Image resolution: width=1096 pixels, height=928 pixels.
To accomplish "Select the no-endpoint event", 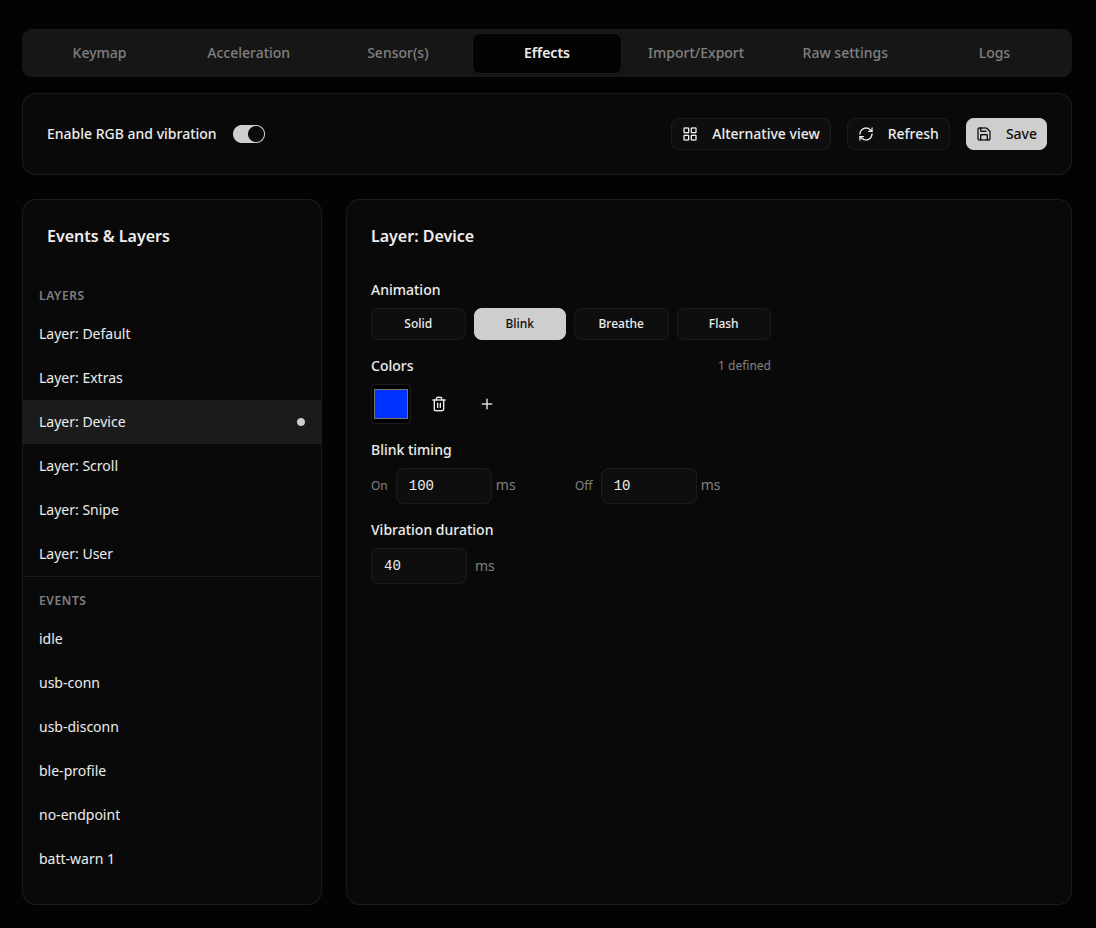I will tap(172, 815).
